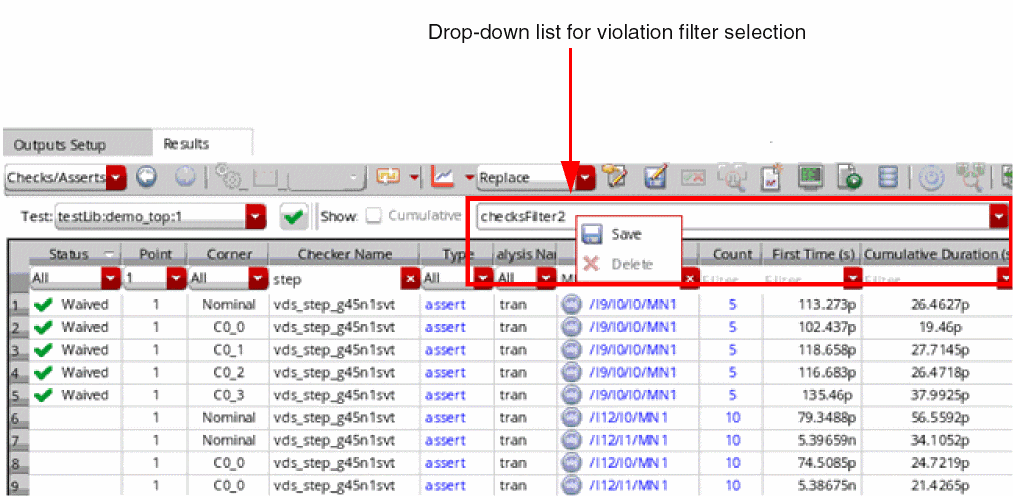
Task: Open the arrow beside the orange re-evaluate icon
Action: 414,176
